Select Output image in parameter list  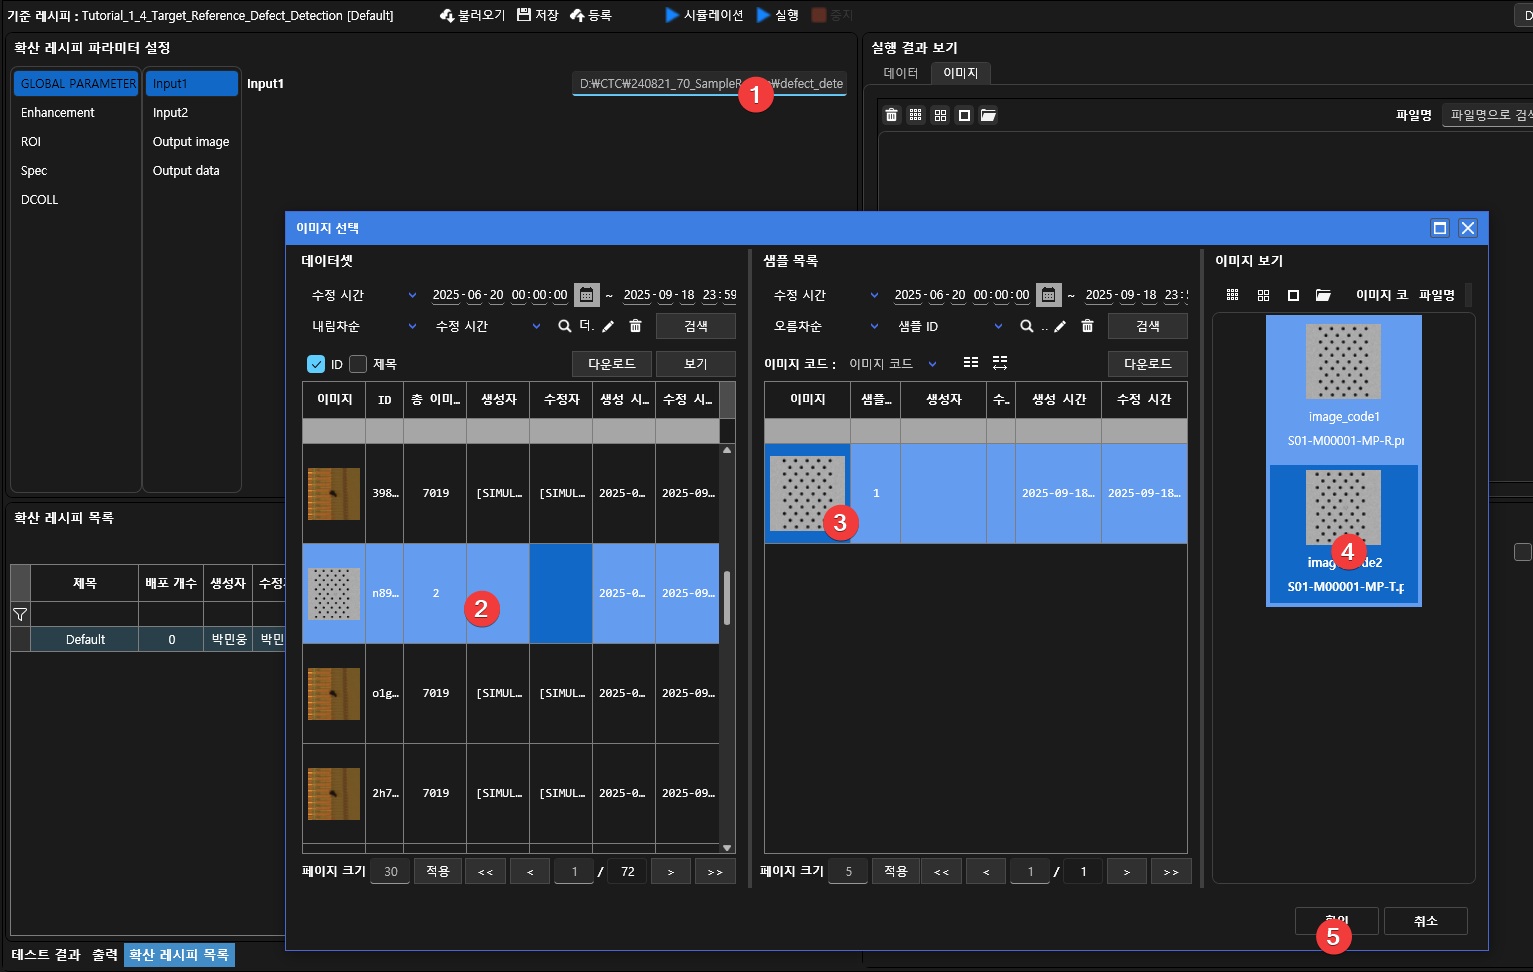[x=191, y=142]
